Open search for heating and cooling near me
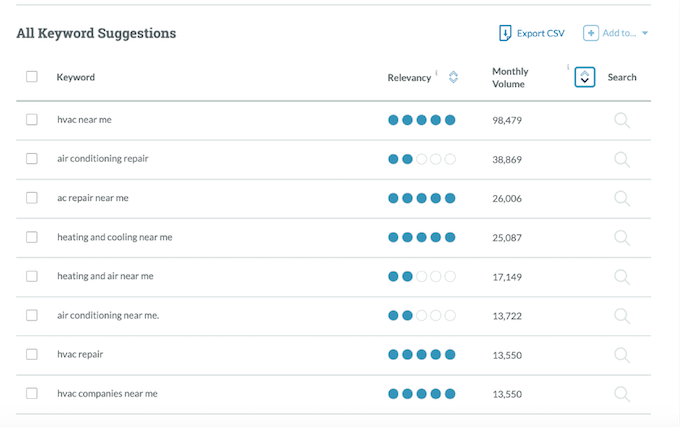 622,237
